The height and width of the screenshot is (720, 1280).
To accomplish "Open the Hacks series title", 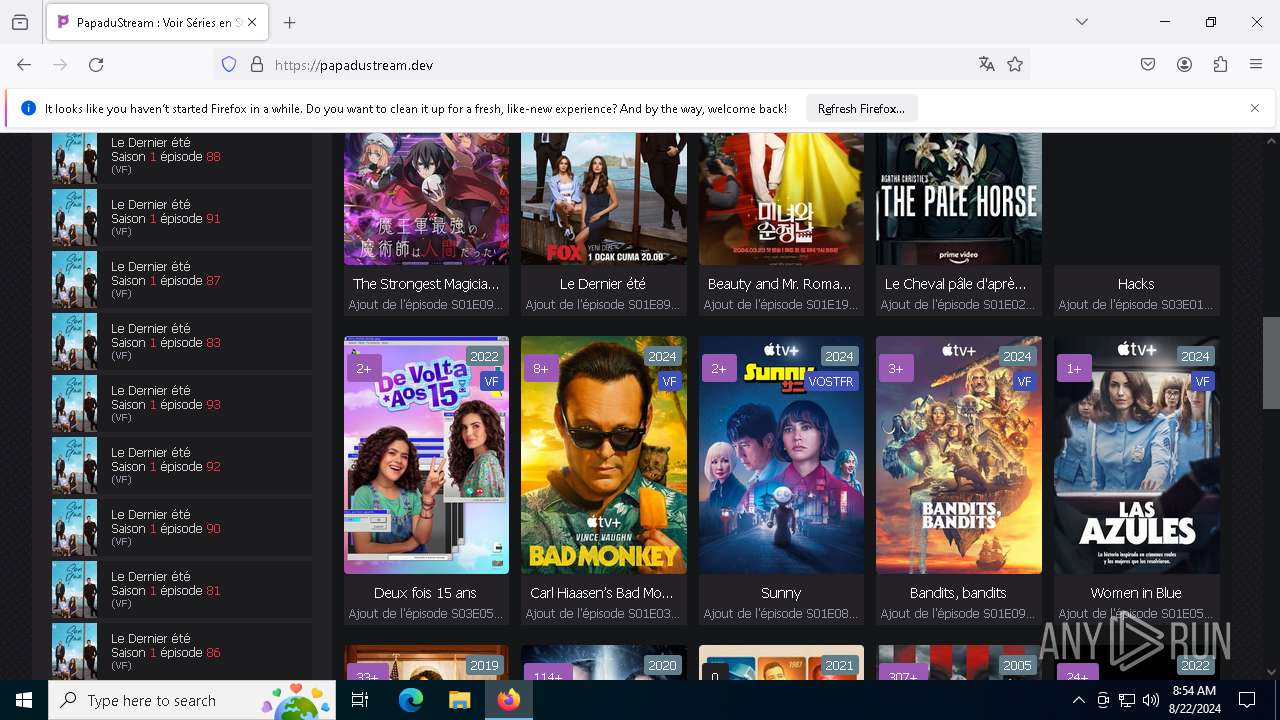I will coord(1136,284).
